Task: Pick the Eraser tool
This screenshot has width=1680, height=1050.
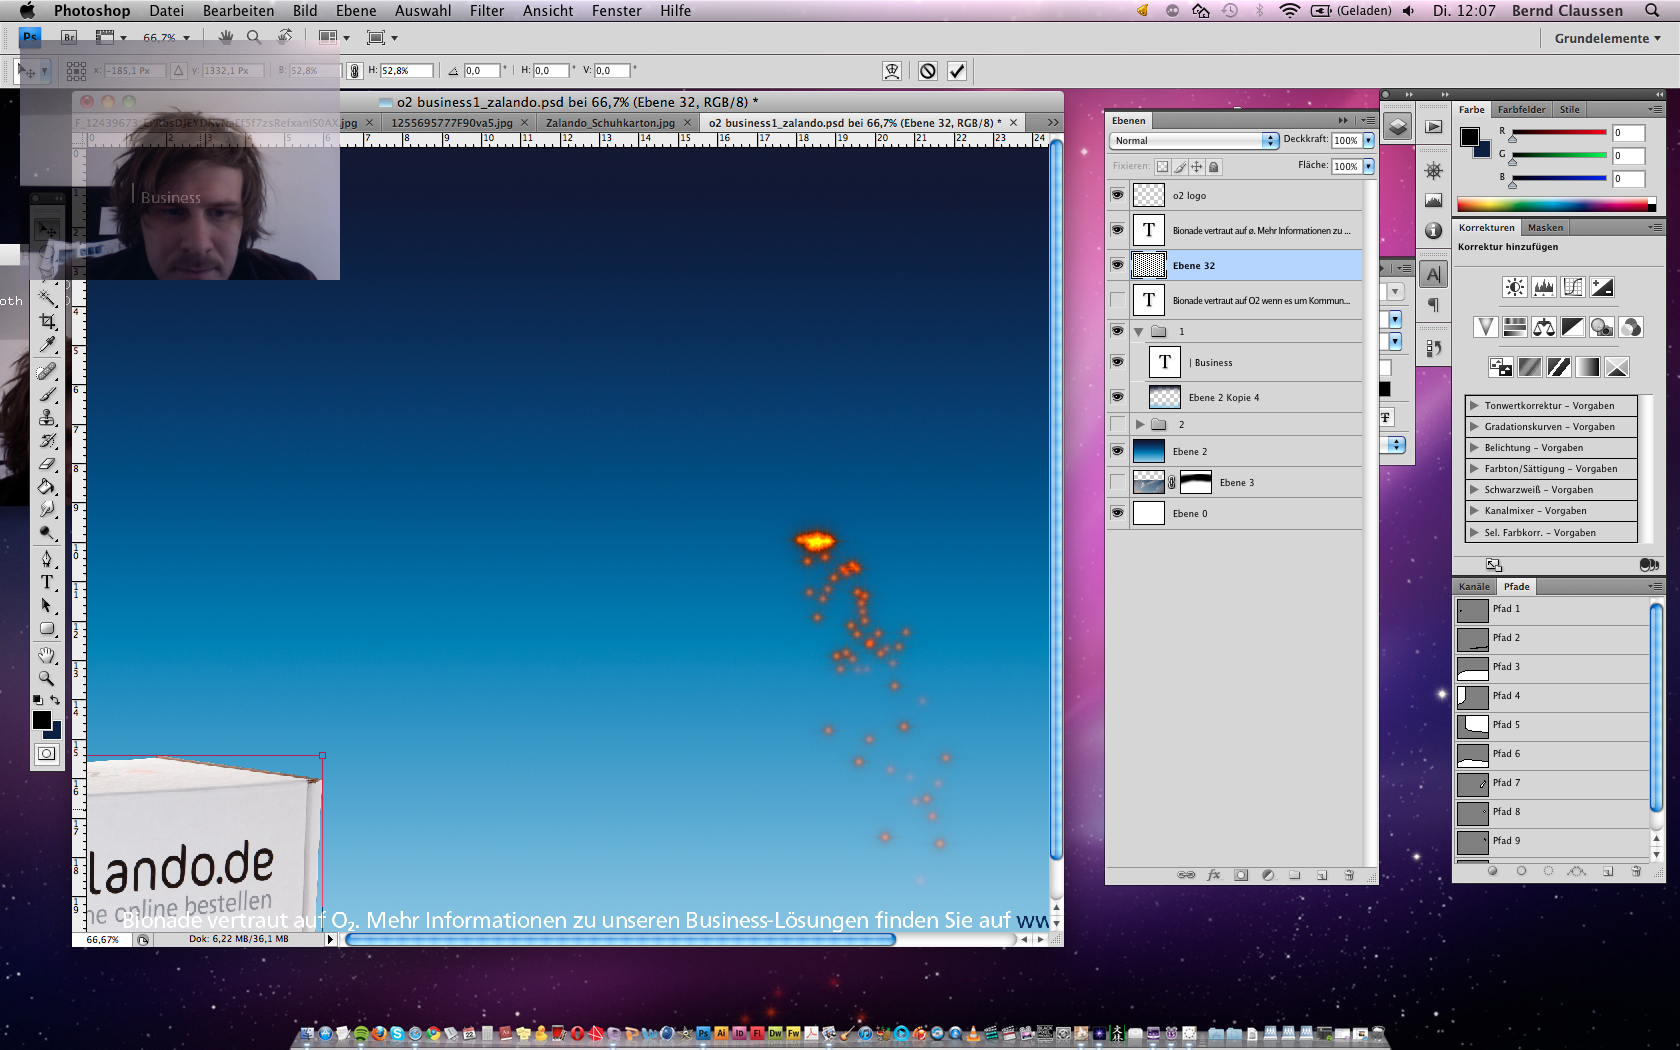Action: point(47,464)
